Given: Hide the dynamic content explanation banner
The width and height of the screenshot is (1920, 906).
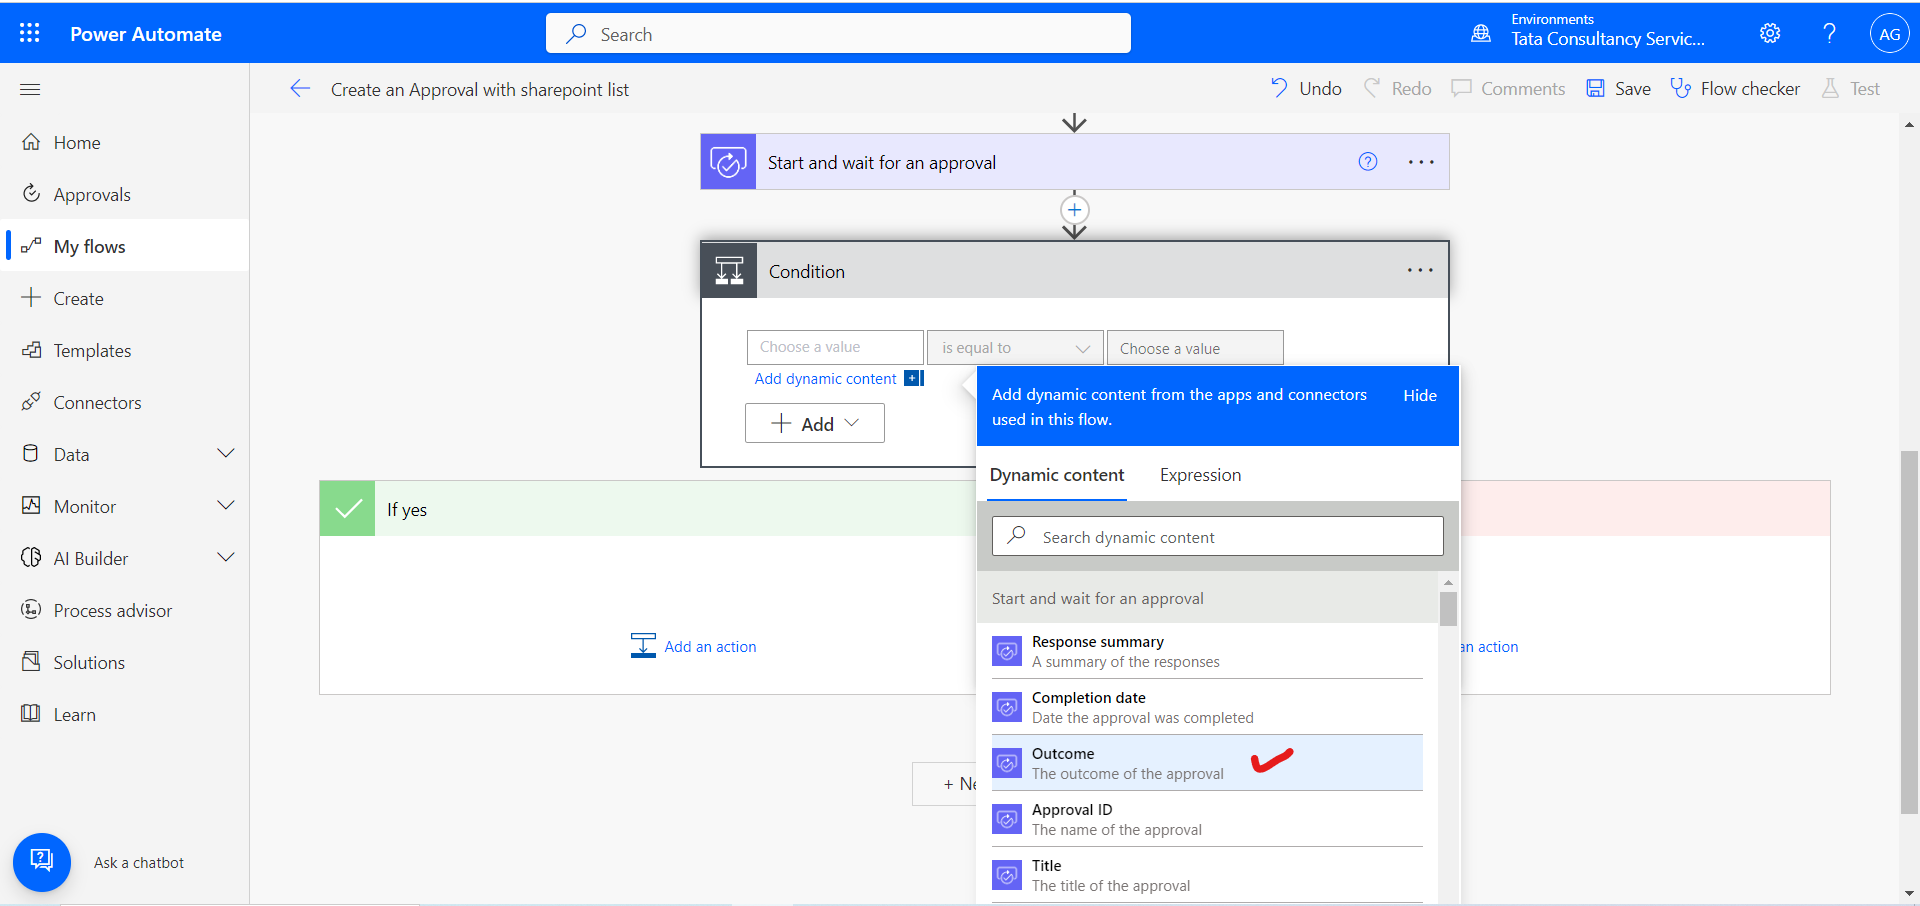Looking at the screenshot, I should 1419,395.
